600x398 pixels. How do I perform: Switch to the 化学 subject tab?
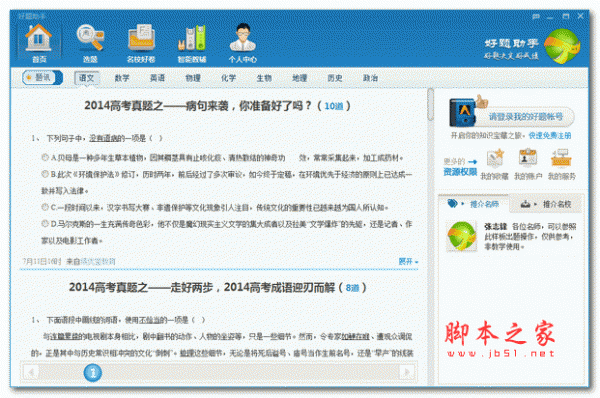228,78
